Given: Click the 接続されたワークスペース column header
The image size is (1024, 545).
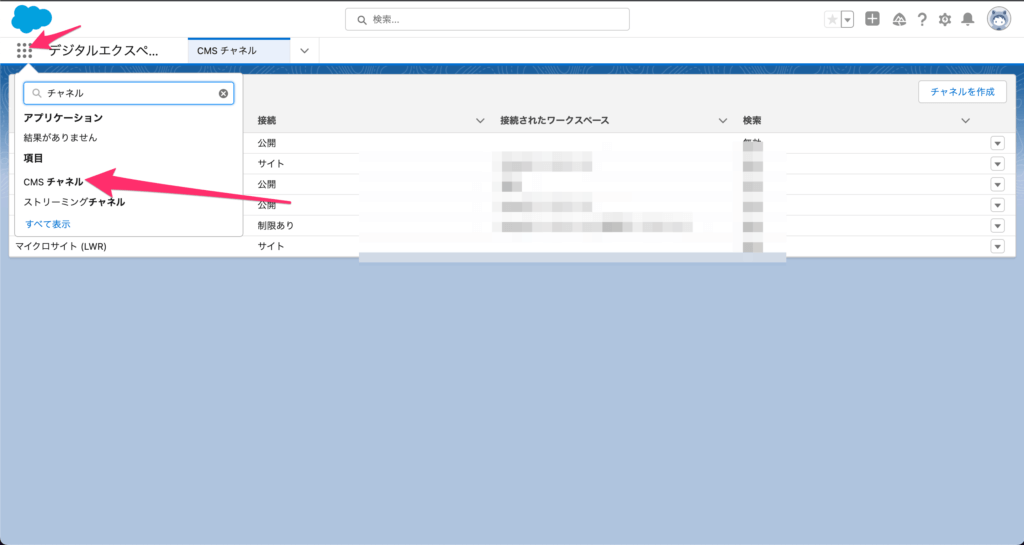Looking at the screenshot, I should (x=554, y=121).
